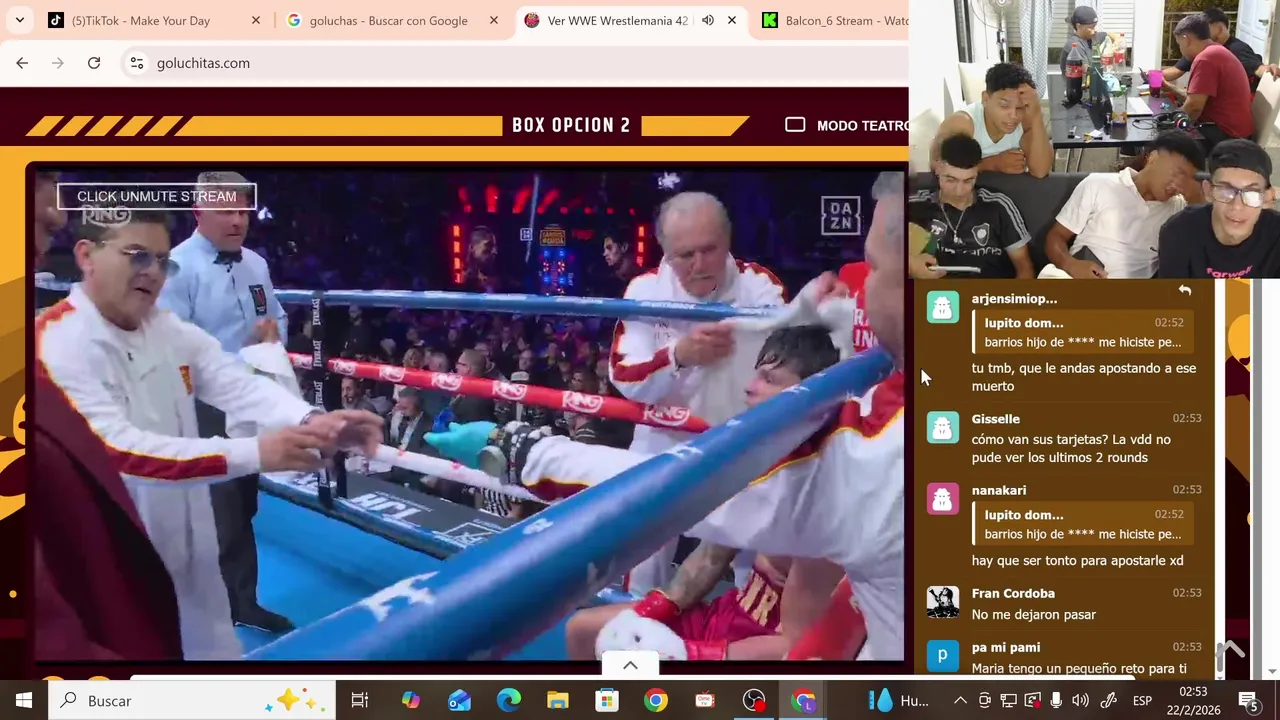The width and height of the screenshot is (1280, 720).
Task: Switch to Chrome profile L window on taskbar
Action: click(803, 701)
